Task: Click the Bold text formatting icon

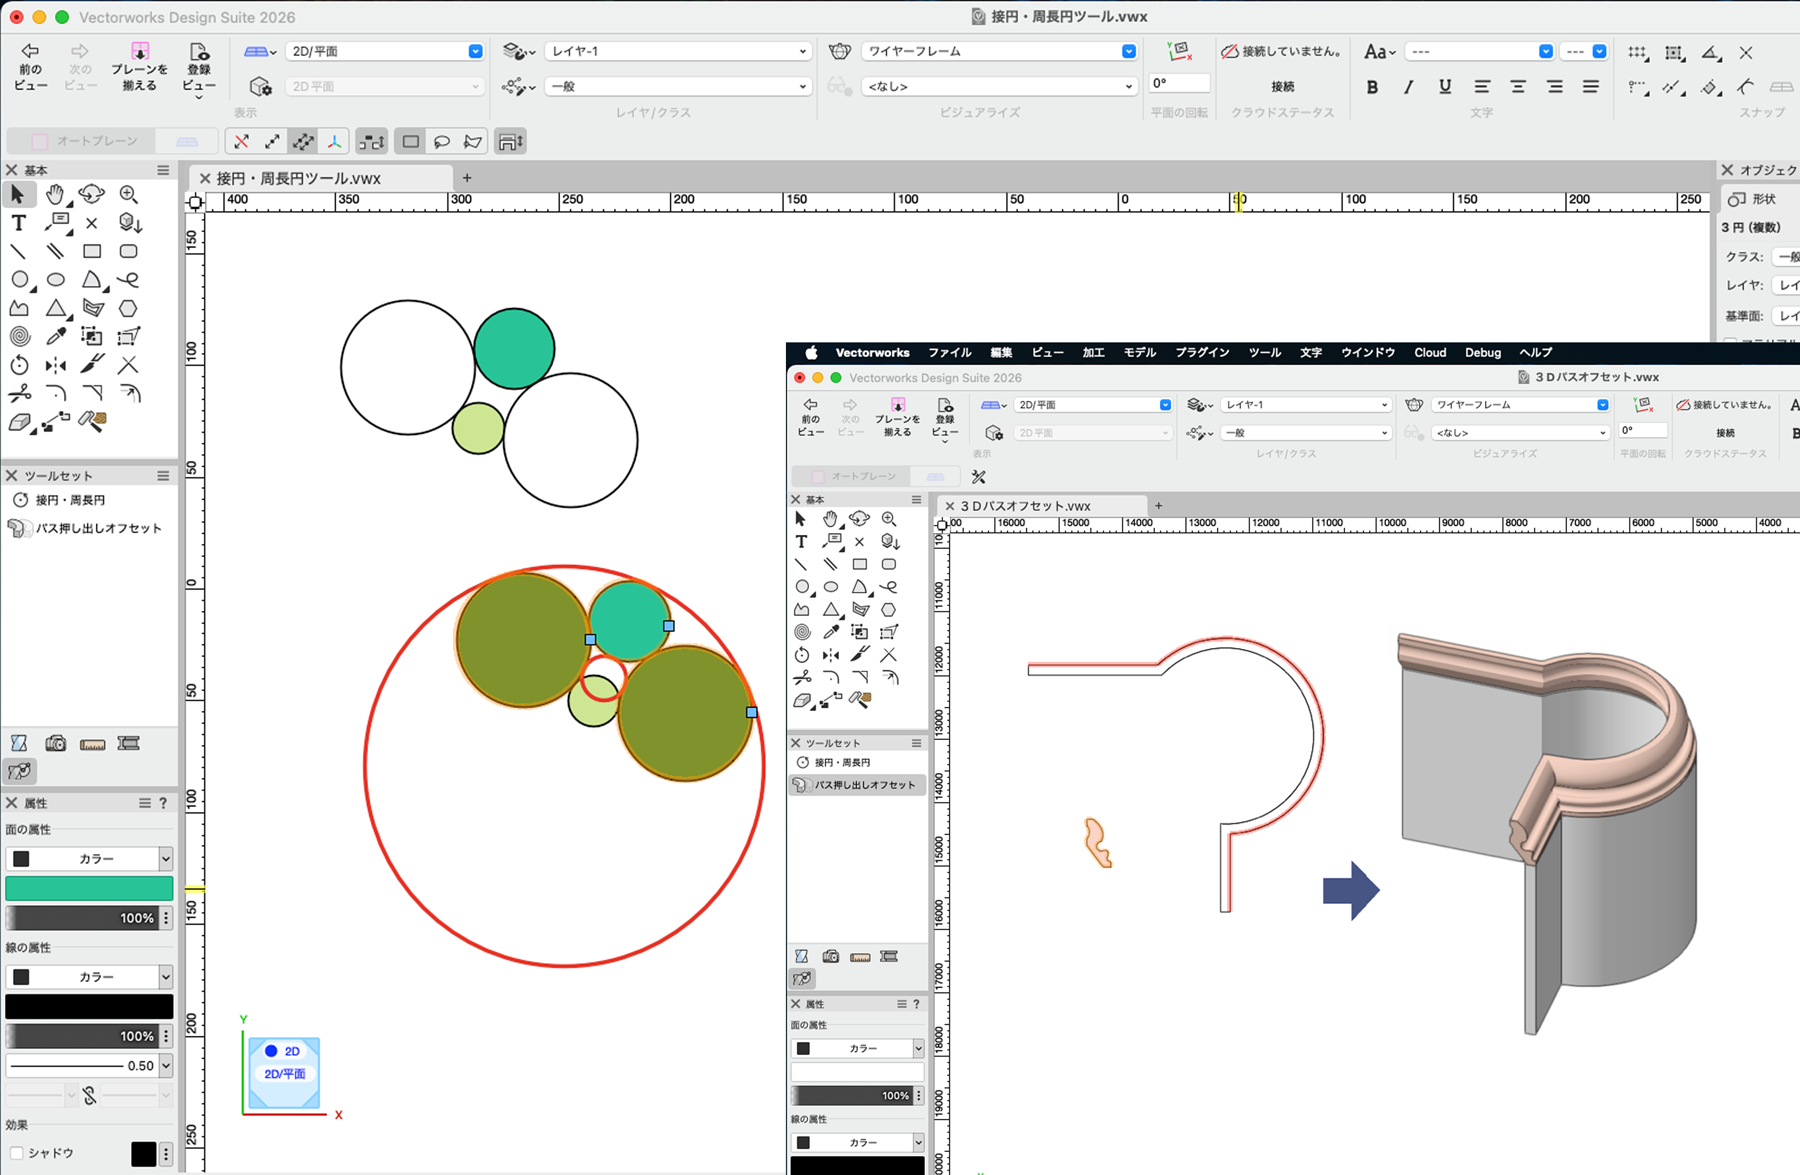Action: 1372,87
